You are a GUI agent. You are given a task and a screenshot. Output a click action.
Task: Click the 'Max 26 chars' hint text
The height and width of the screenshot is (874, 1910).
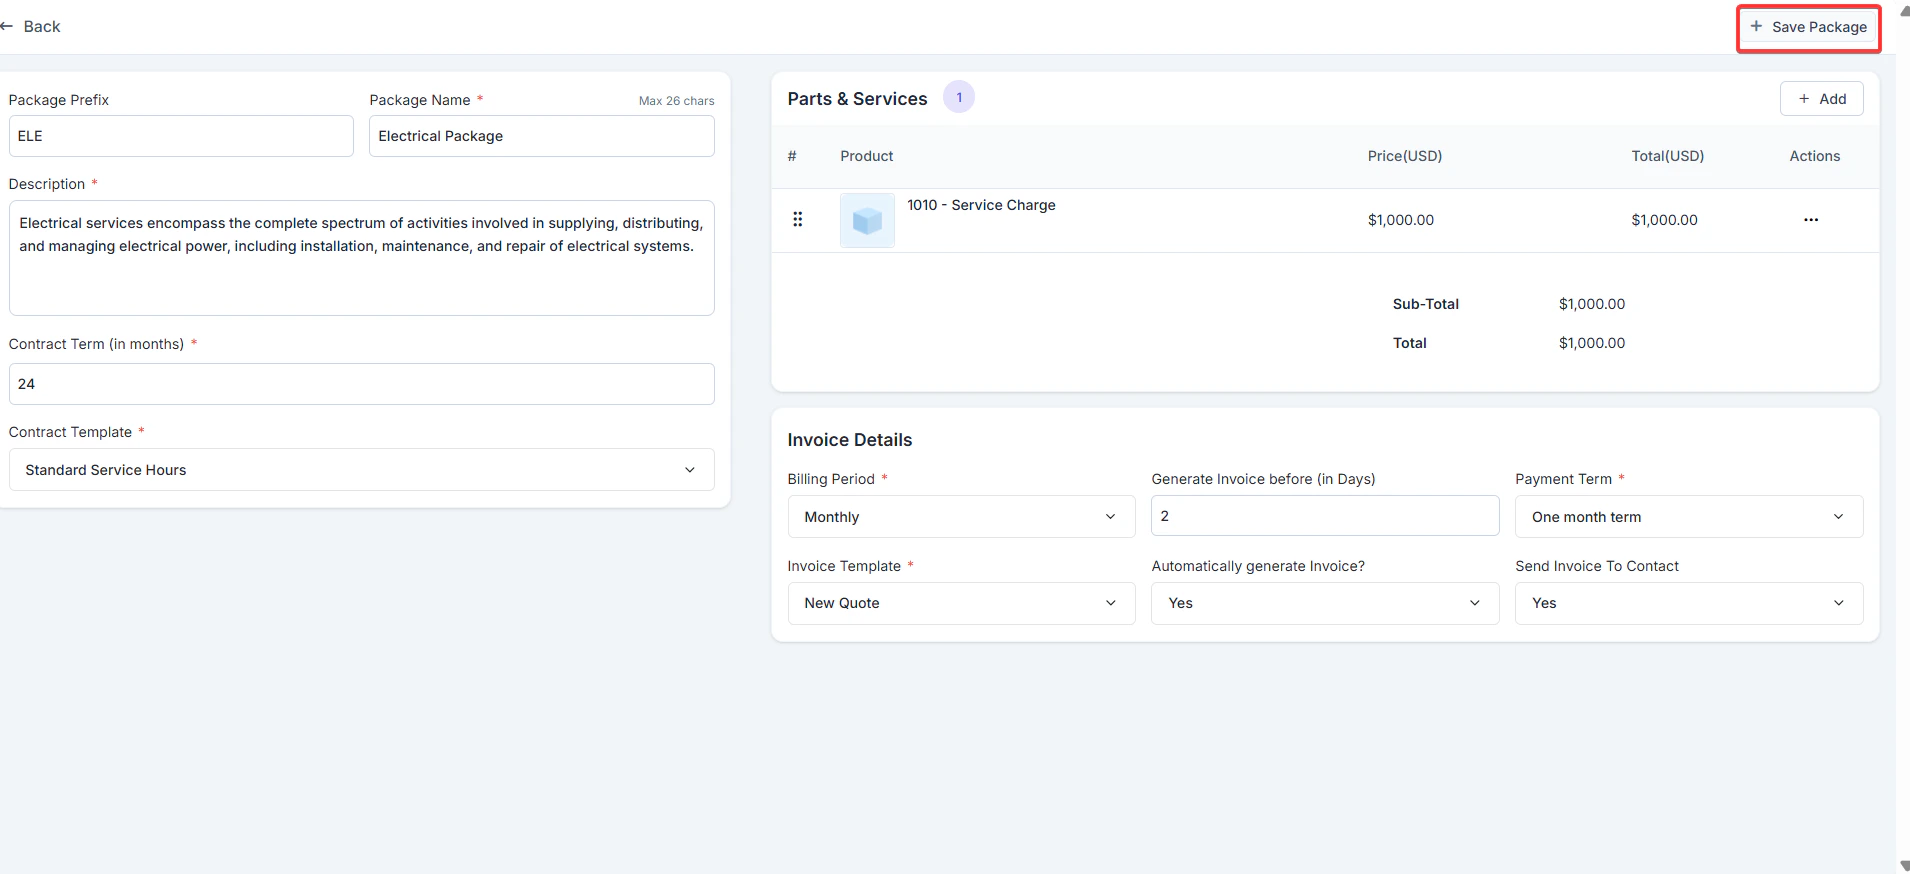point(676,101)
